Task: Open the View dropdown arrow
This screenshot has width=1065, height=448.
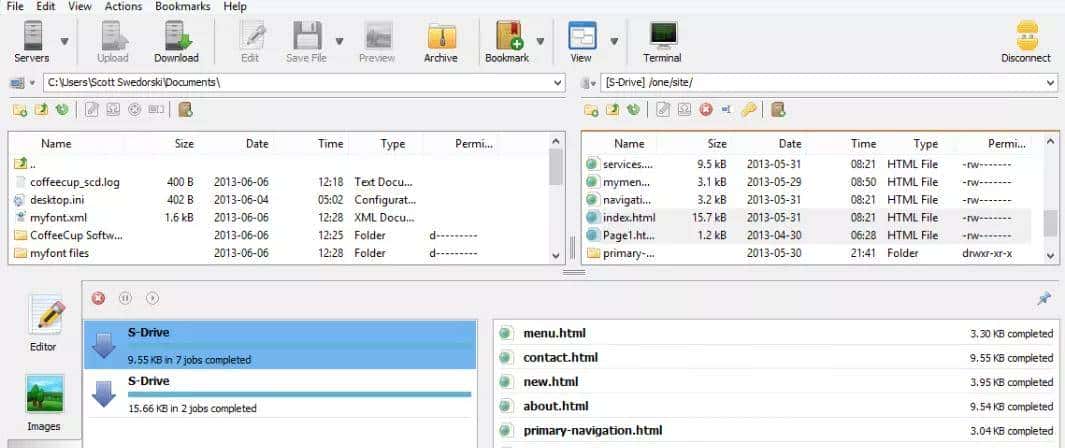Action: 614,42
